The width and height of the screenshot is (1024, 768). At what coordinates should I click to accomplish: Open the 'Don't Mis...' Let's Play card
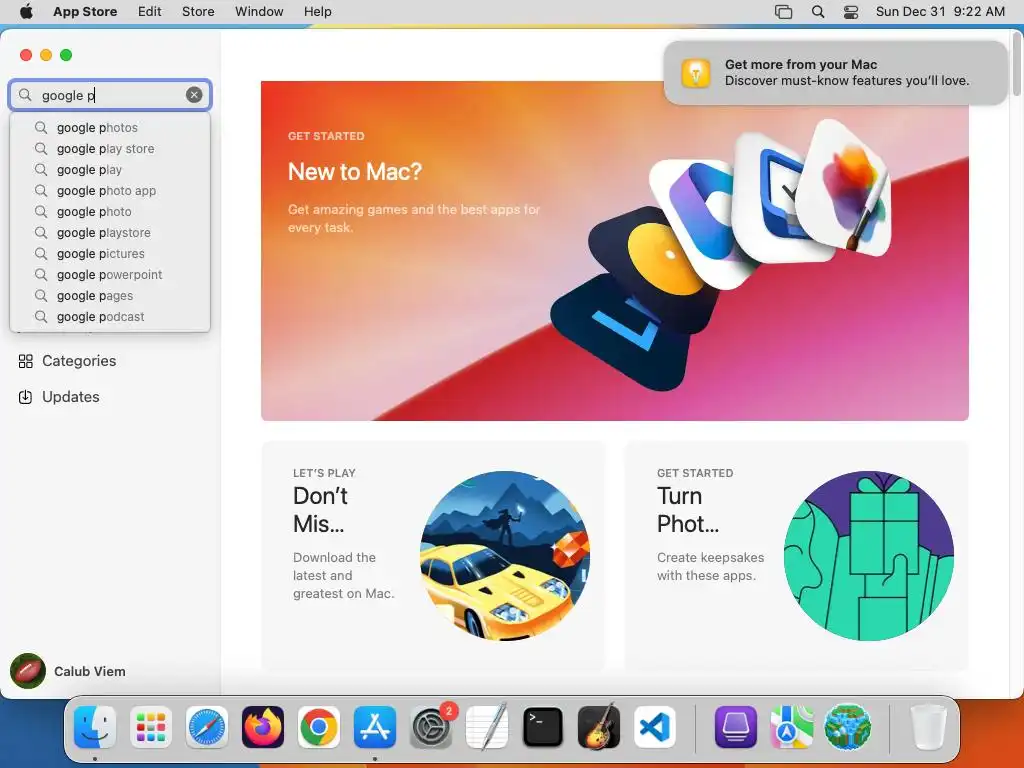click(x=434, y=555)
